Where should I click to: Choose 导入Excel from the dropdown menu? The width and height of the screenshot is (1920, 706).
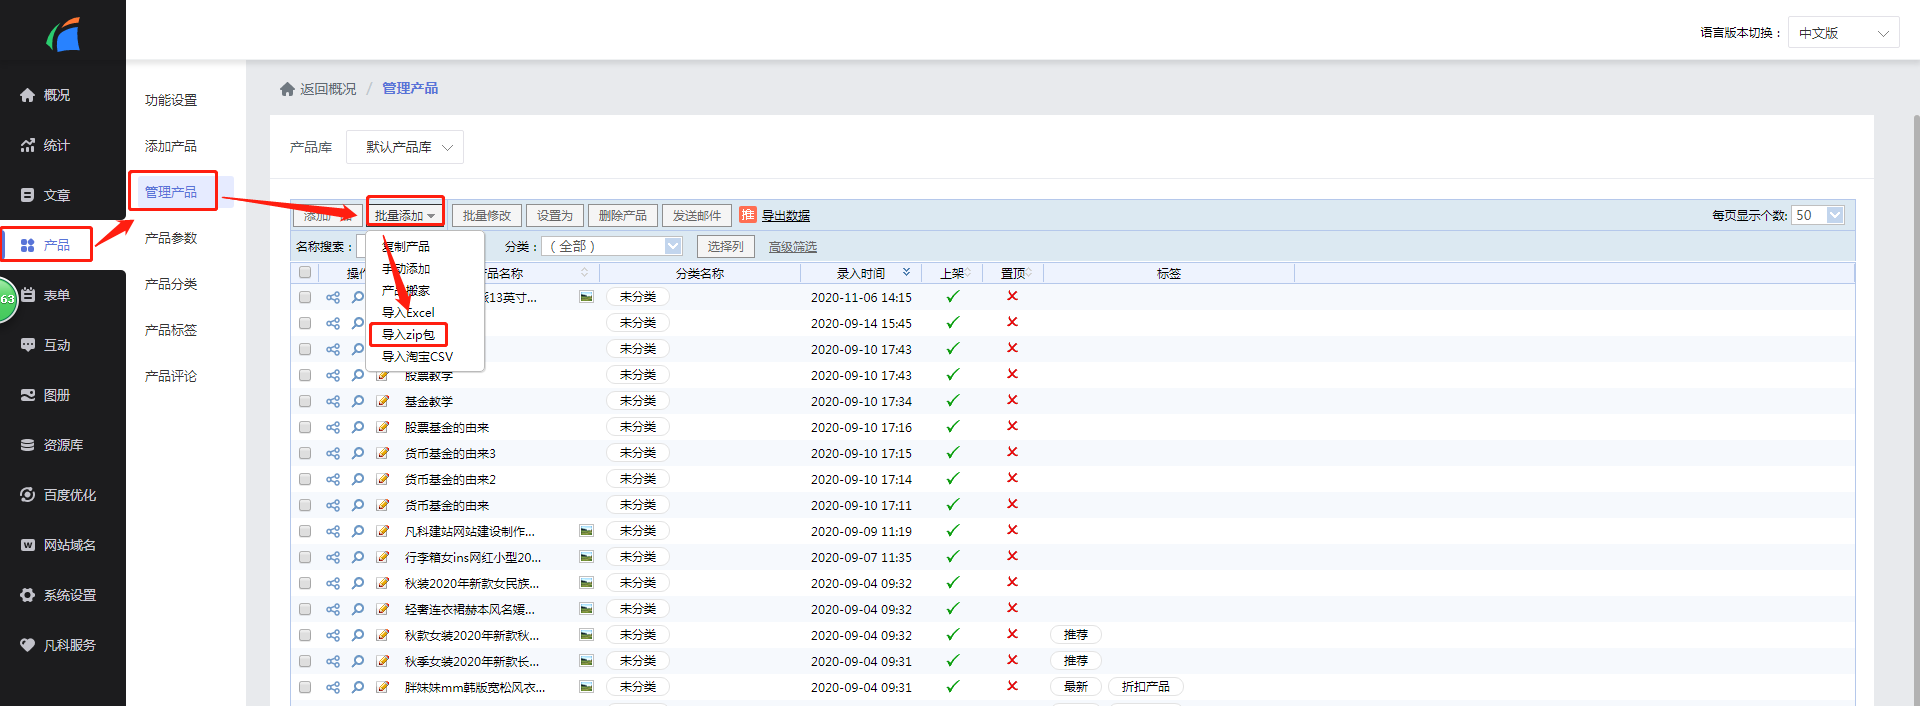coord(408,313)
